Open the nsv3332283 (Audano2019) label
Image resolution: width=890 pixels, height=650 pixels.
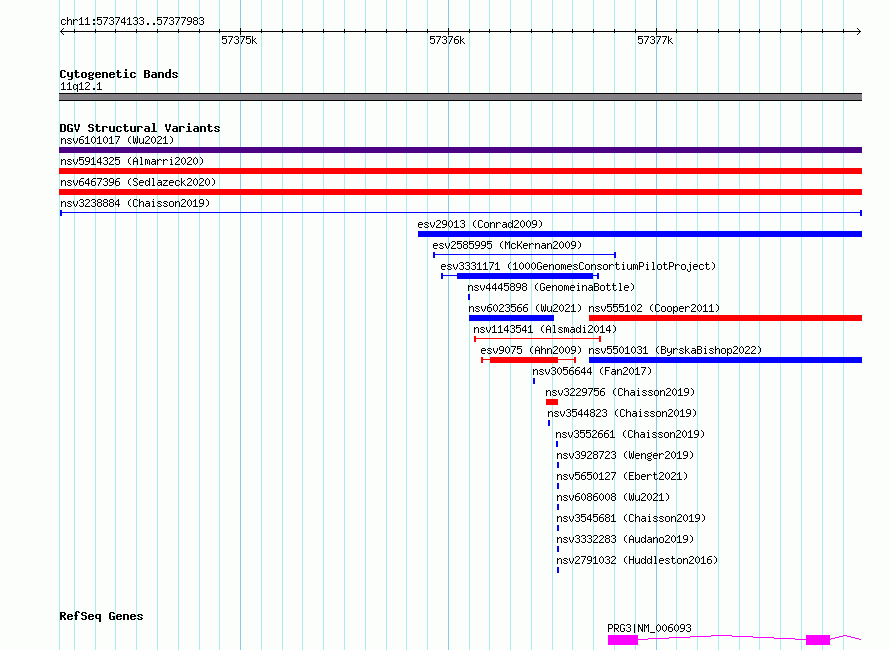click(625, 539)
